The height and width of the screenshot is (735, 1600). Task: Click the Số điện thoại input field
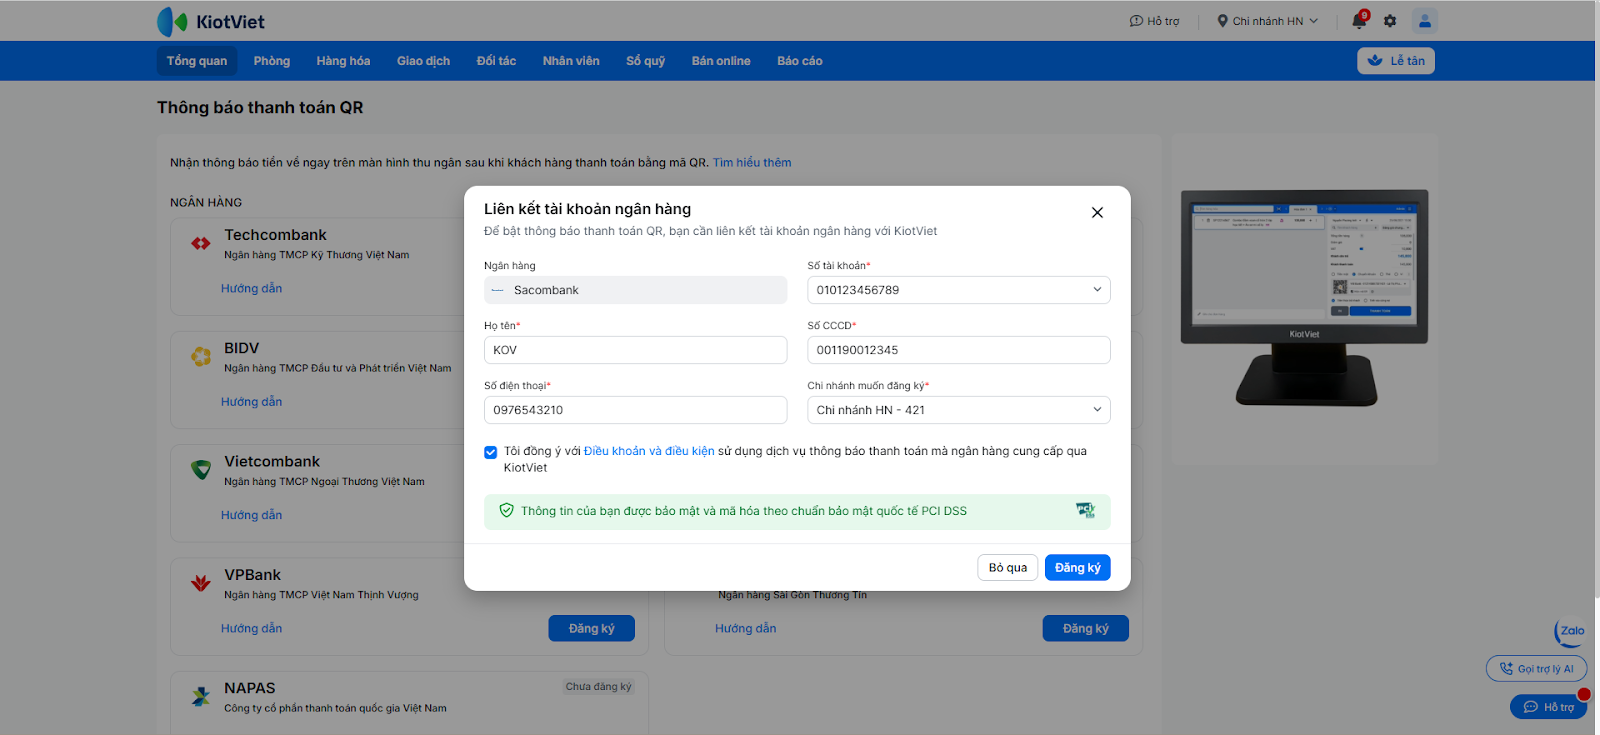[636, 410]
